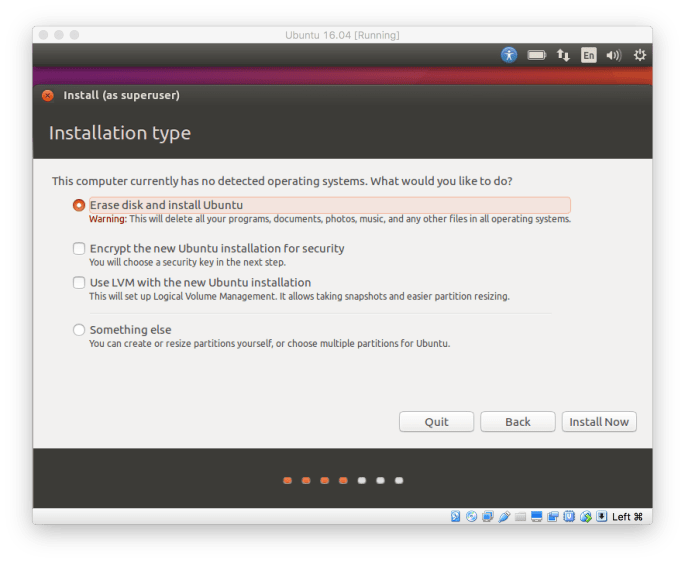Click VirtualBox hard disk activity icon
The height and width of the screenshot is (563, 685).
click(455, 517)
